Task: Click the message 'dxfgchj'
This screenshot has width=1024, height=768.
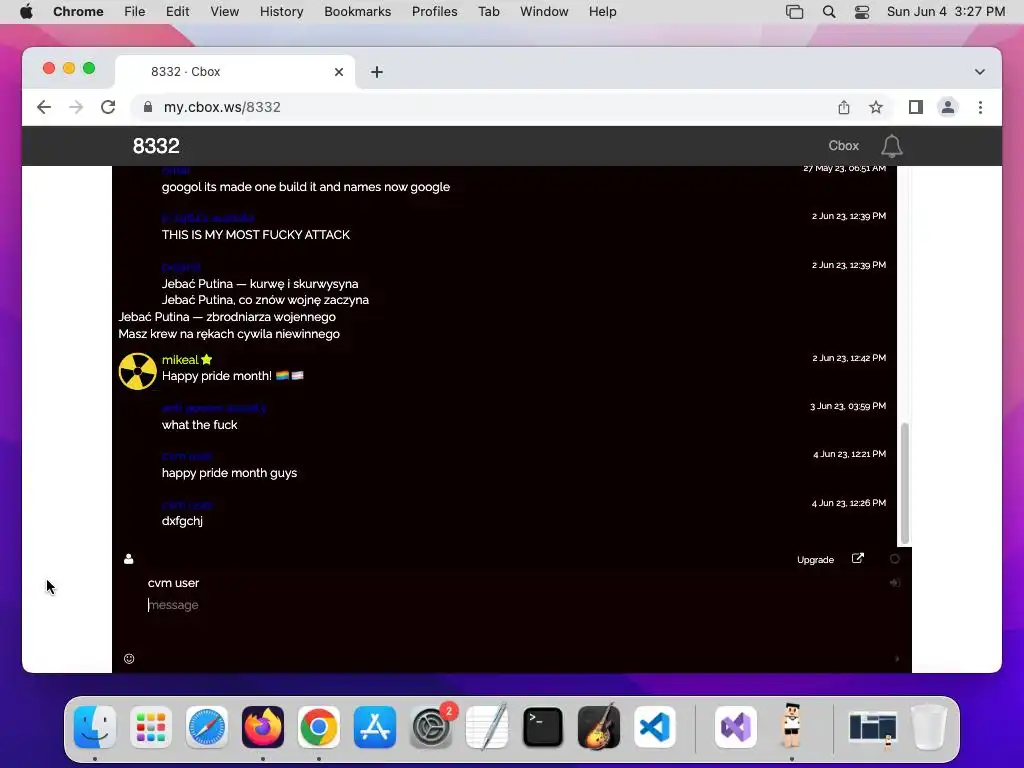Action: [182, 521]
